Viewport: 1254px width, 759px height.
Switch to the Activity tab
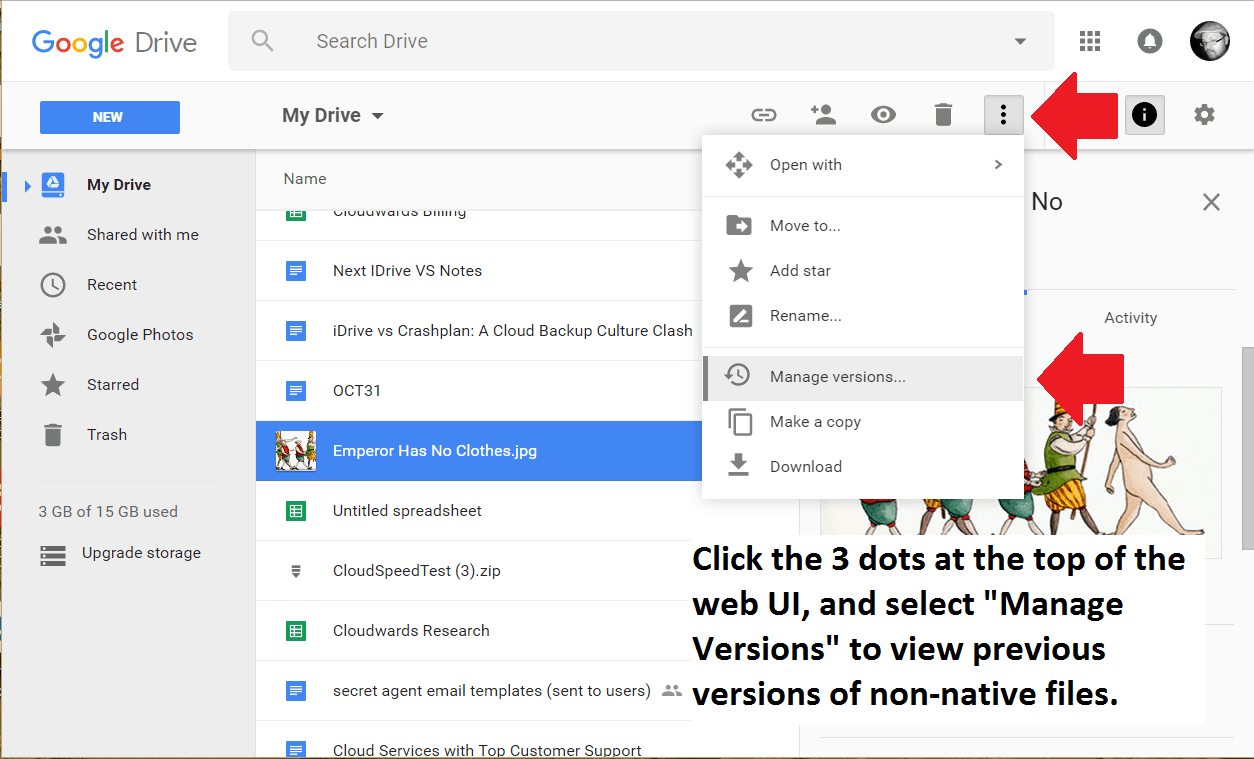point(1130,318)
